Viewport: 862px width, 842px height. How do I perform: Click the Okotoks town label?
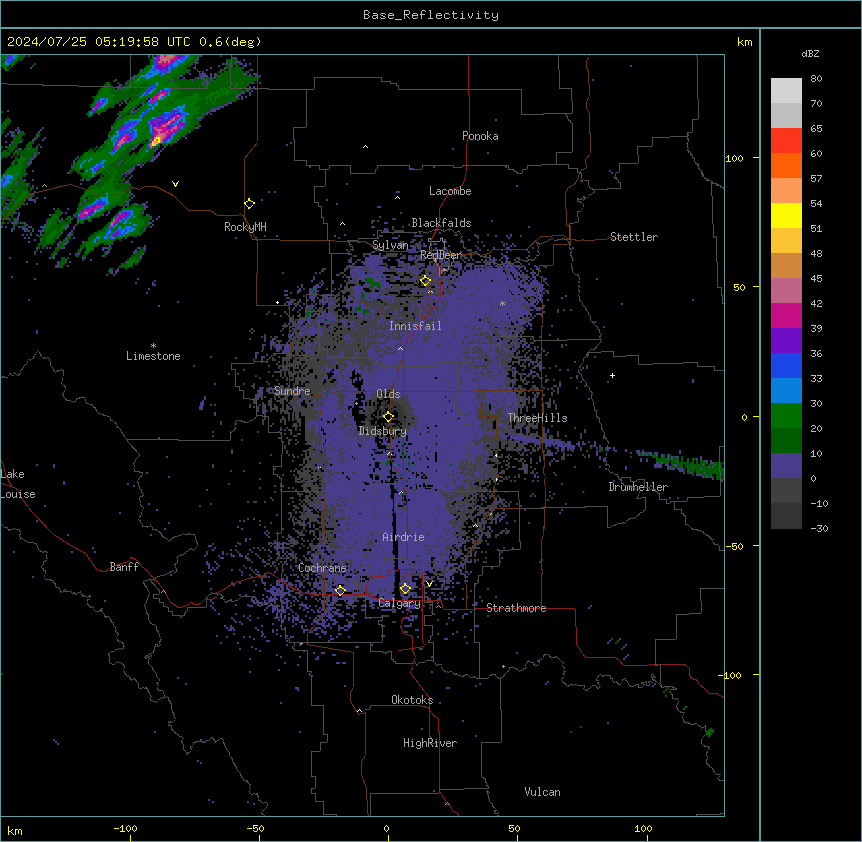(x=412, y=700)
